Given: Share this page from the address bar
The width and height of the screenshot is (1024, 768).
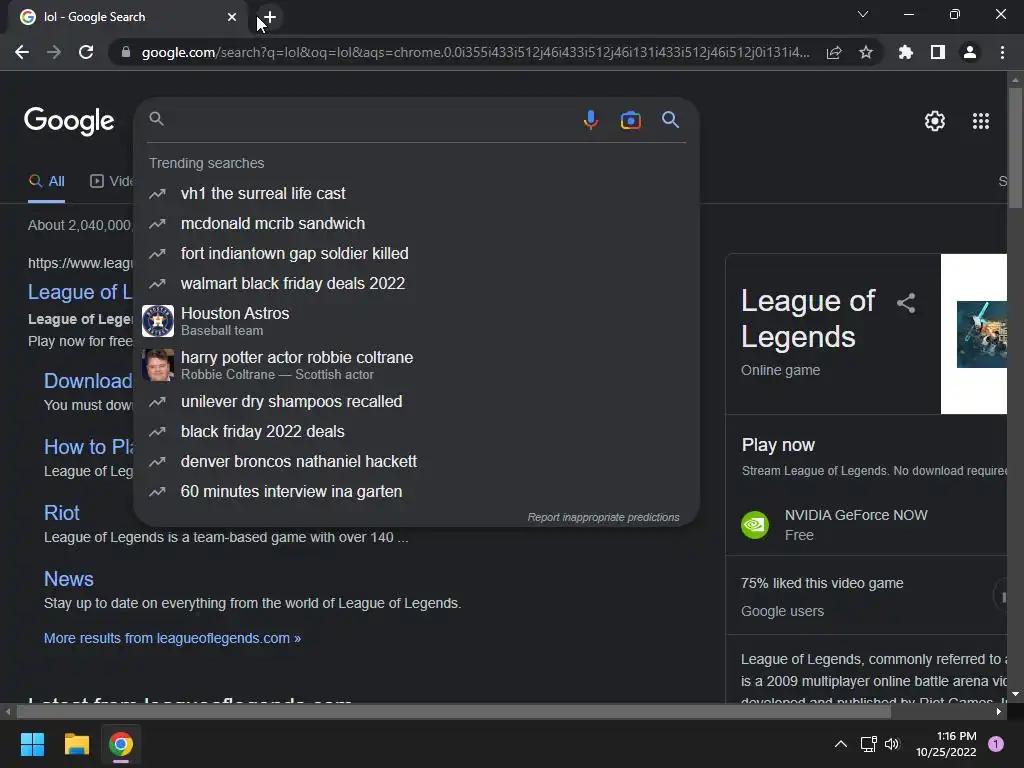Looking at the screenshot, I should pyautogui.click(x=834, y=52).
